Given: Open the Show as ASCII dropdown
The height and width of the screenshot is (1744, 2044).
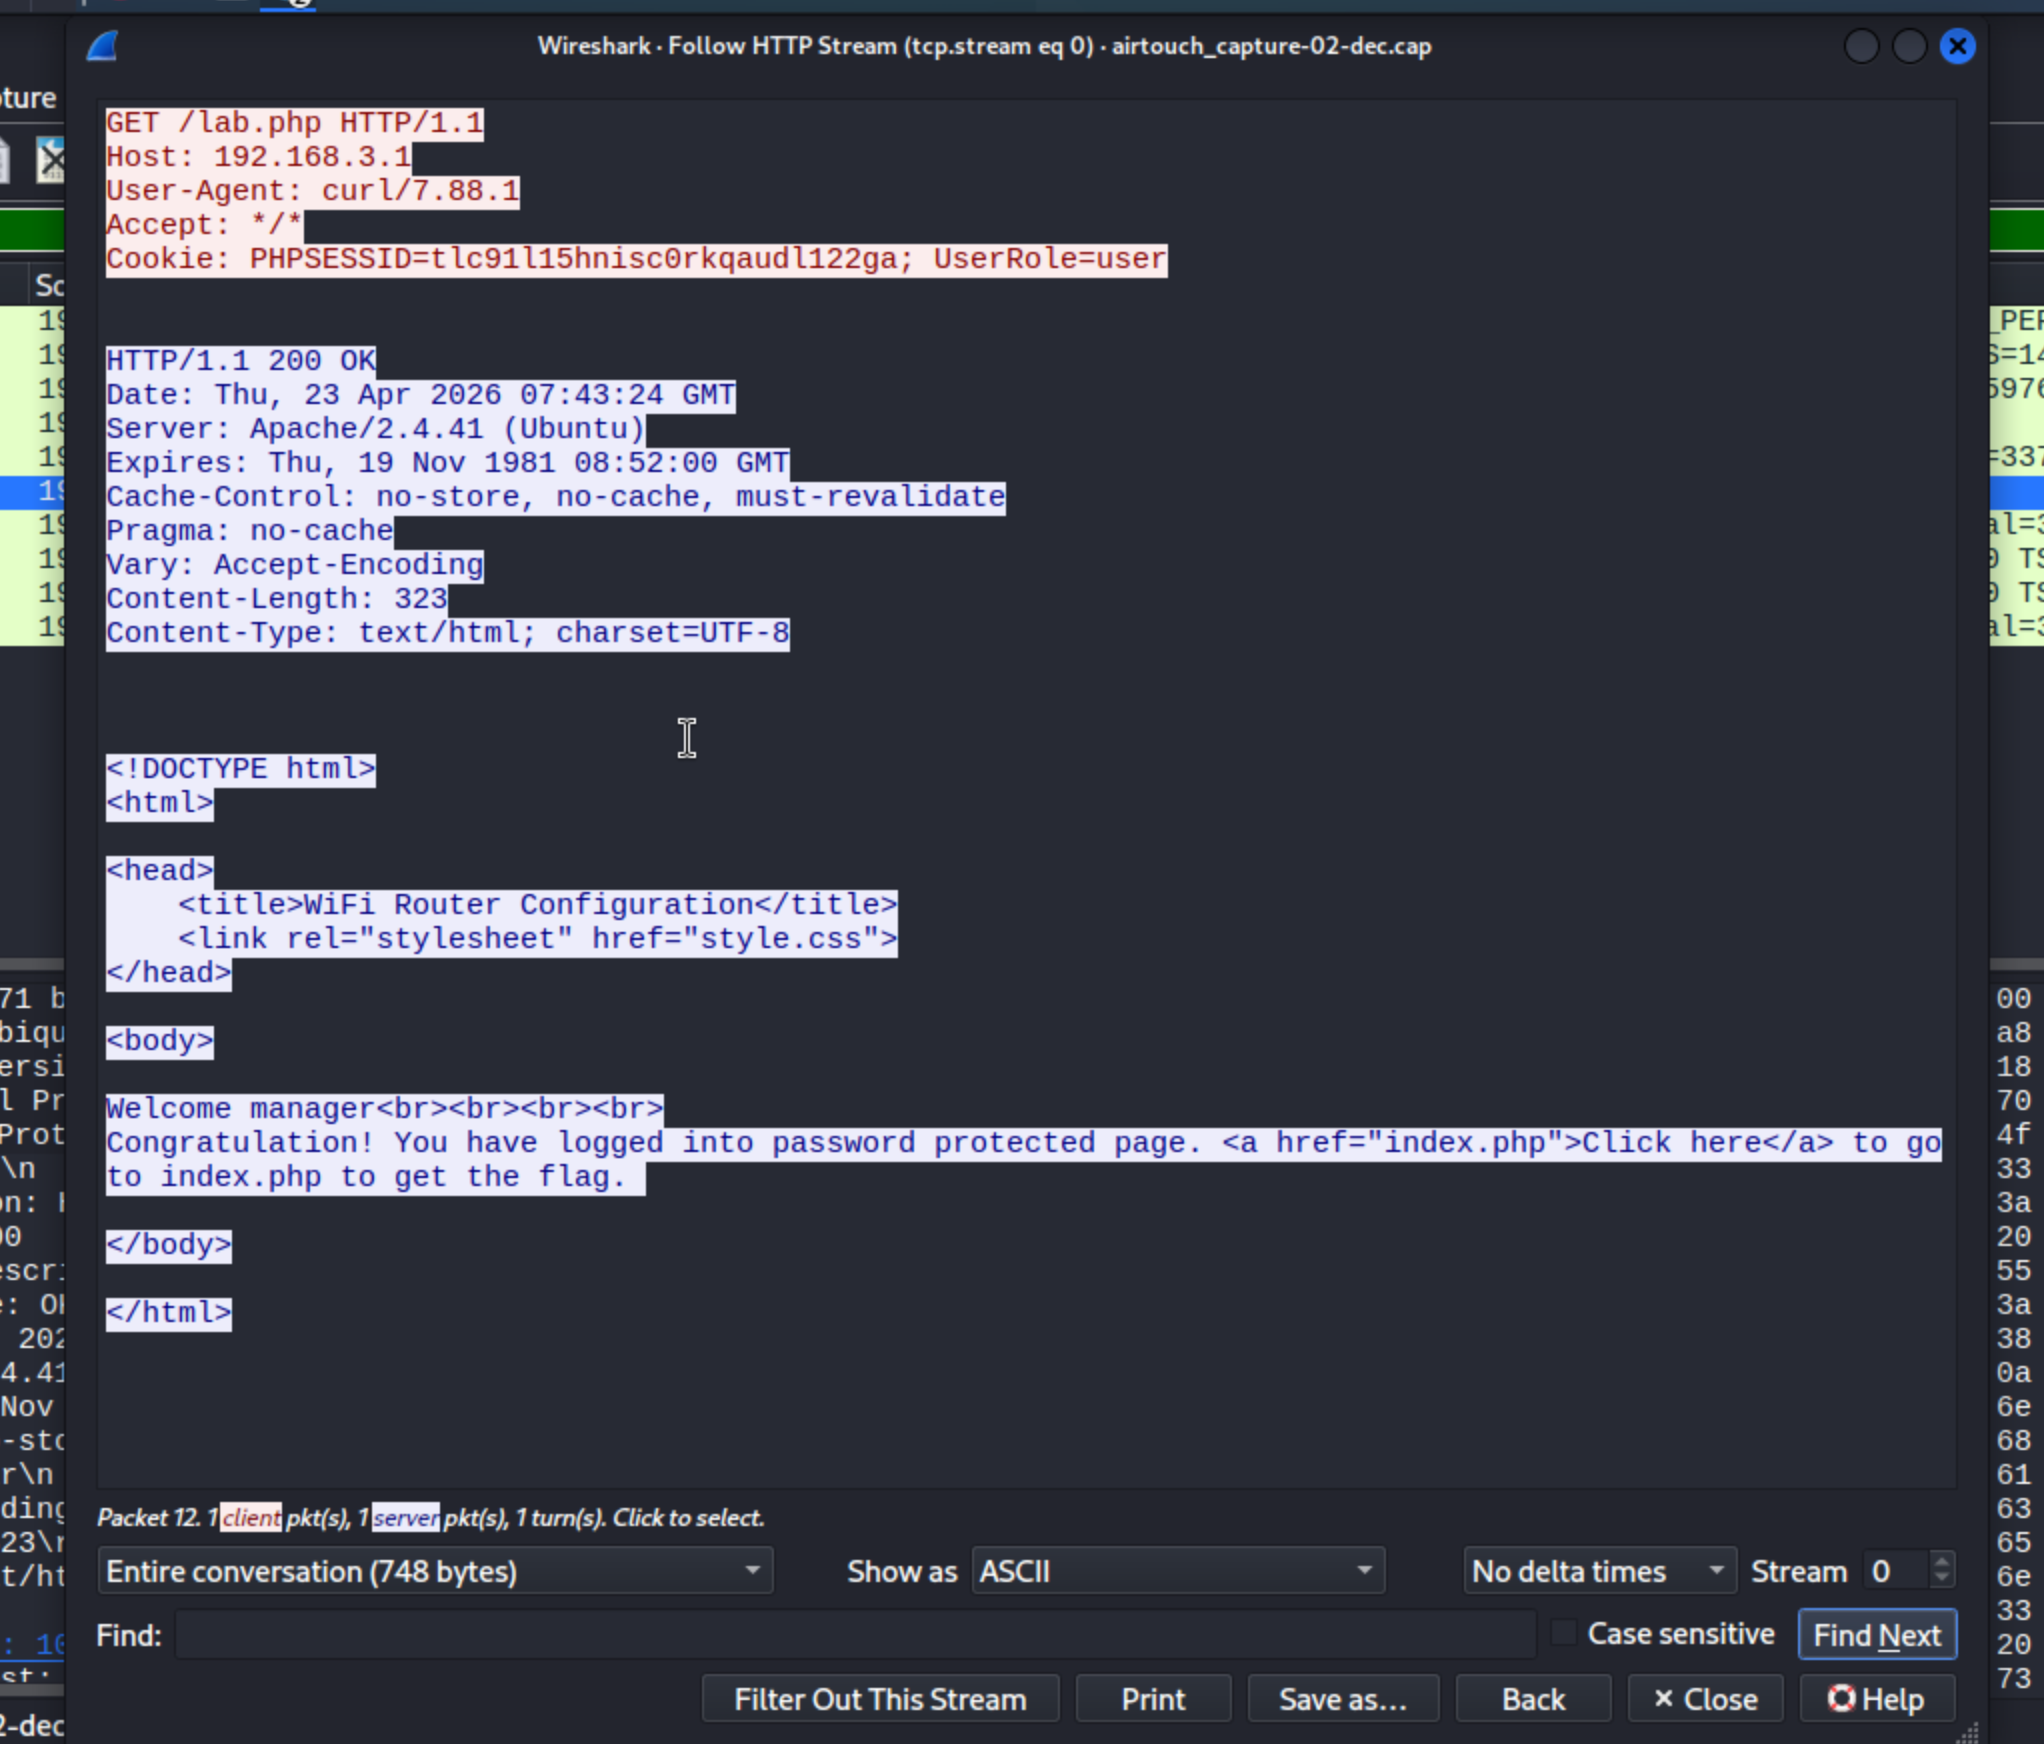Looking at the screenshot, I should (1177, 1571).
